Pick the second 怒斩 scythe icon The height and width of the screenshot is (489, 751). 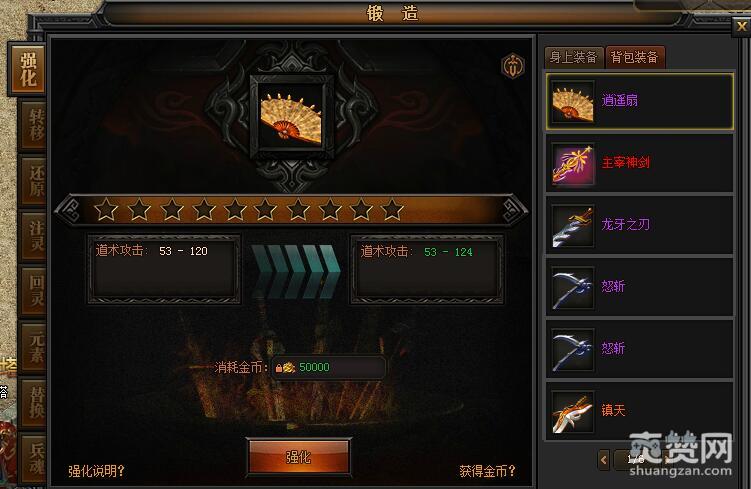pyautogui.click(x=573, y=350)
